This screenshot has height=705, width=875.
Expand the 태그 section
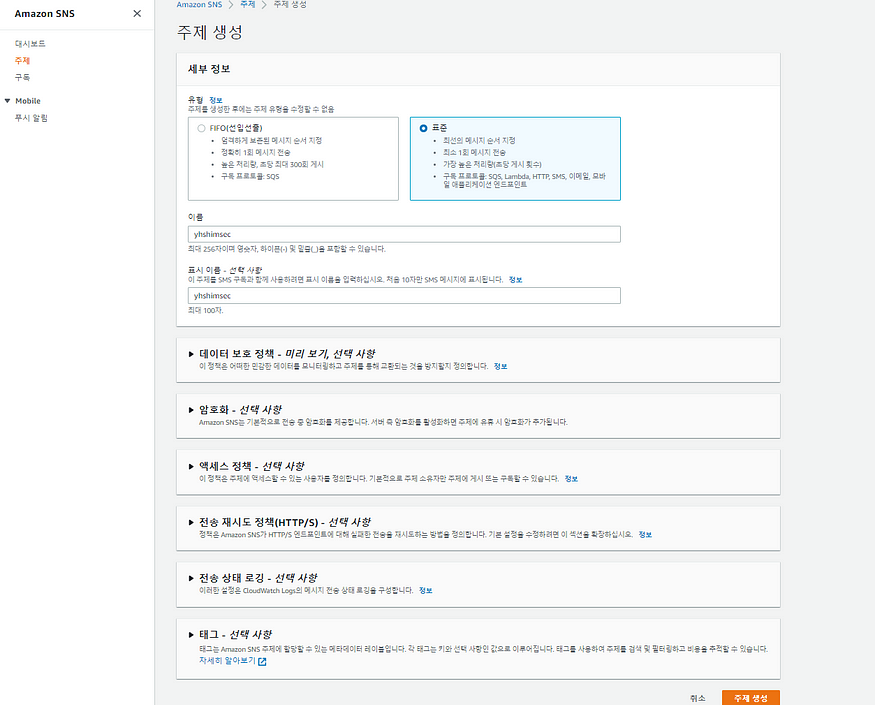coord(191,635)
